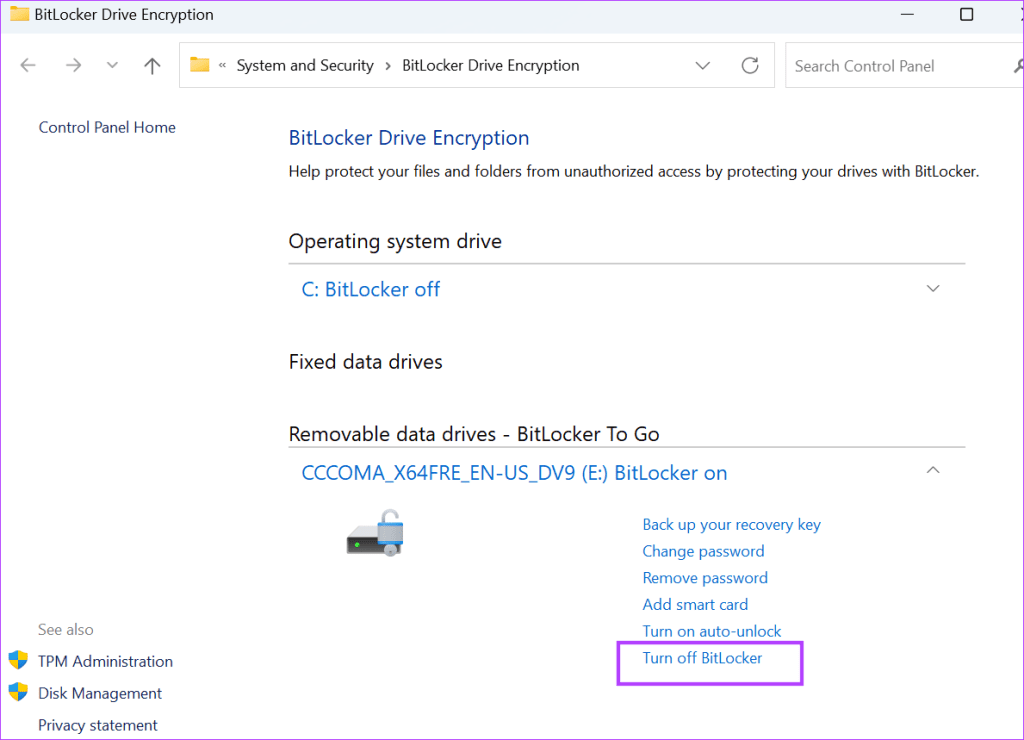This screenshot has height=740, width=1024.
Task: Maximize the BitLocker window
Action: coord(966,14)
